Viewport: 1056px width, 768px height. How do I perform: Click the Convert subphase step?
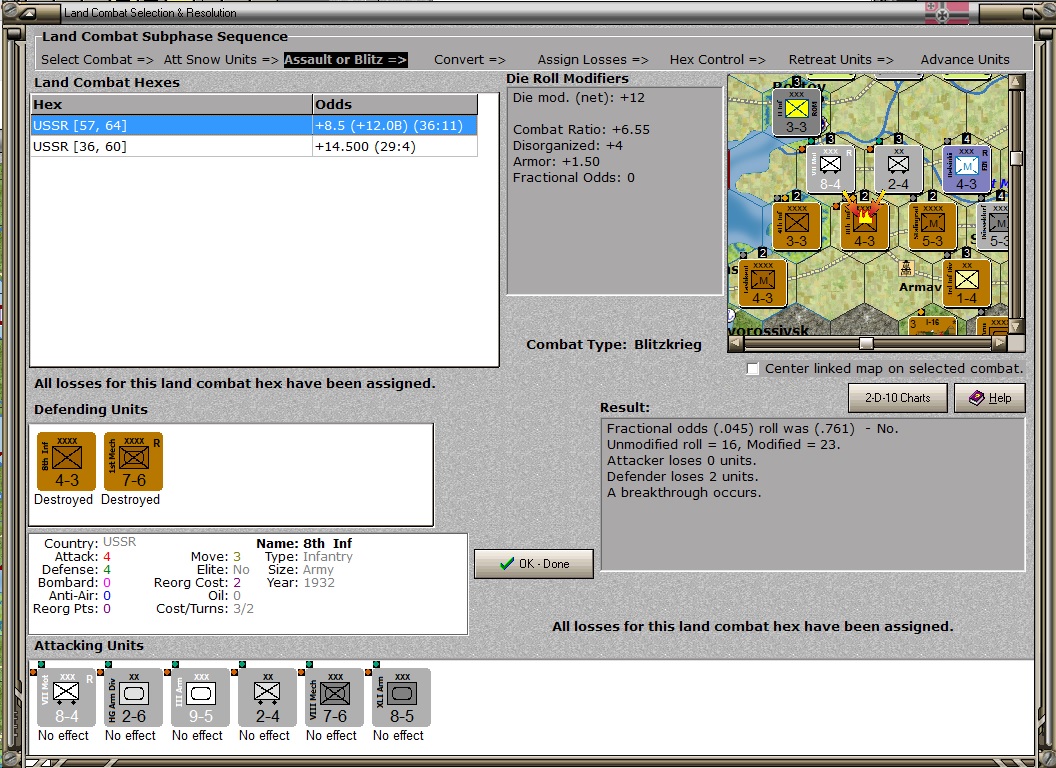click(x=469, y=59)
